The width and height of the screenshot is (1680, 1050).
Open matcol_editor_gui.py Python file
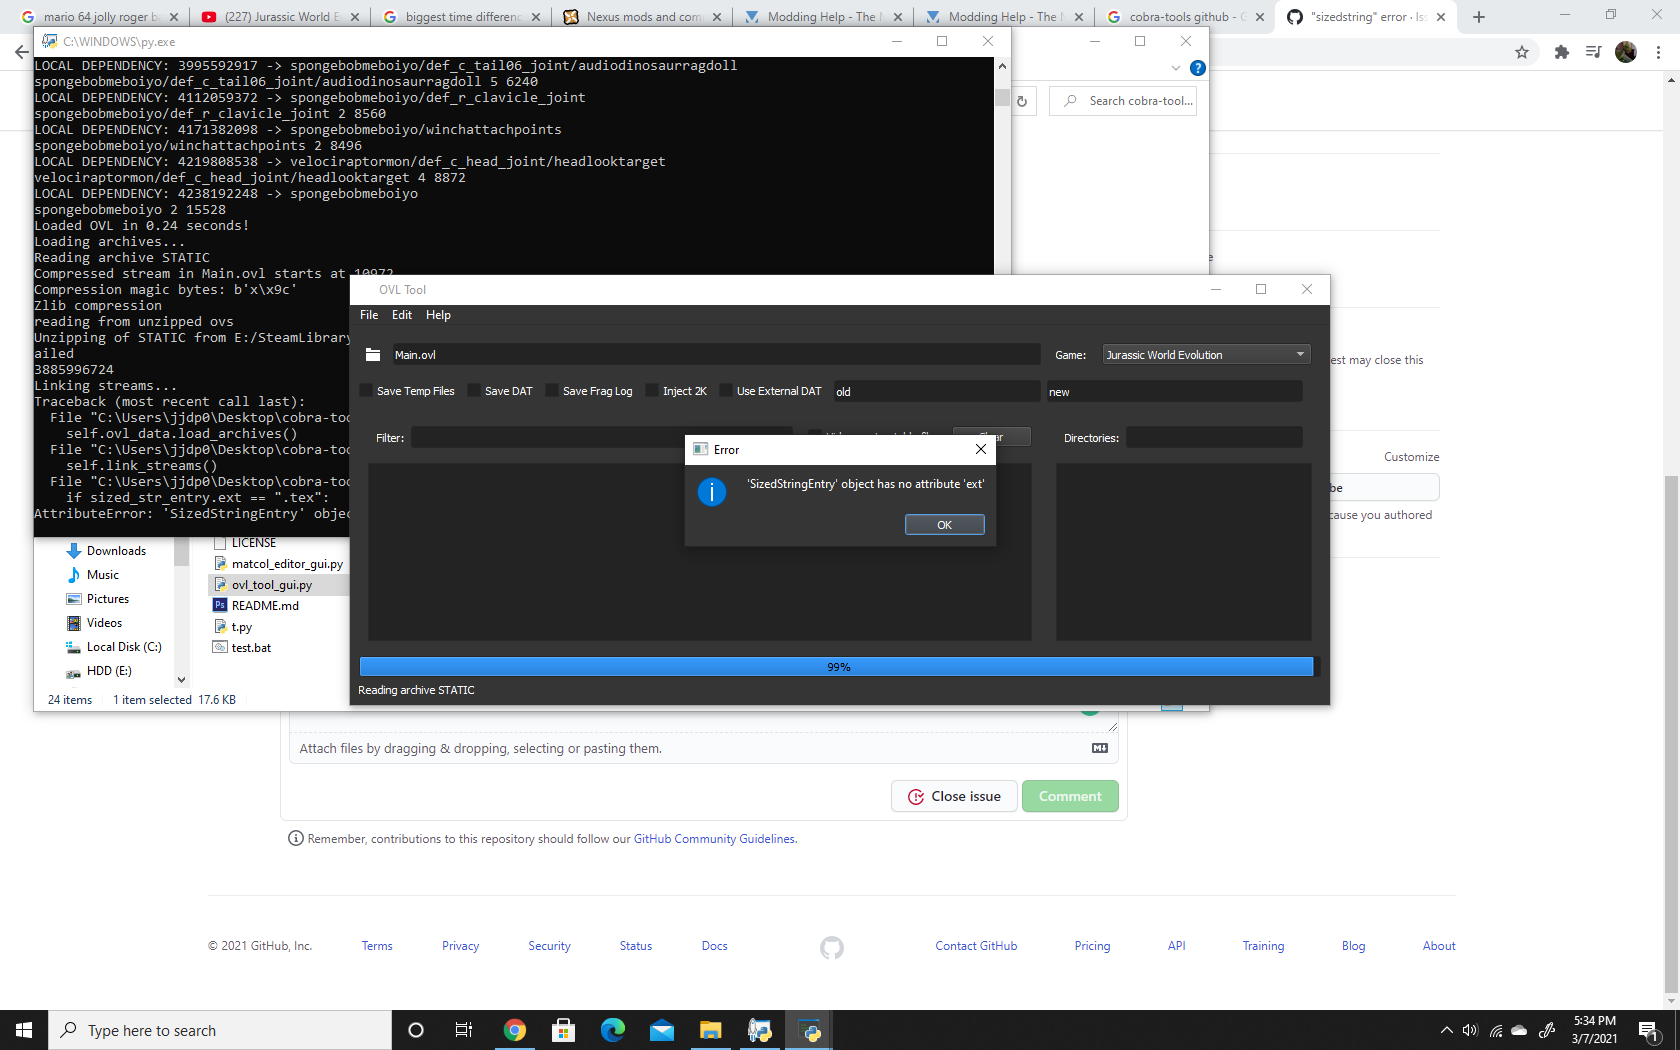coord(286,563)
